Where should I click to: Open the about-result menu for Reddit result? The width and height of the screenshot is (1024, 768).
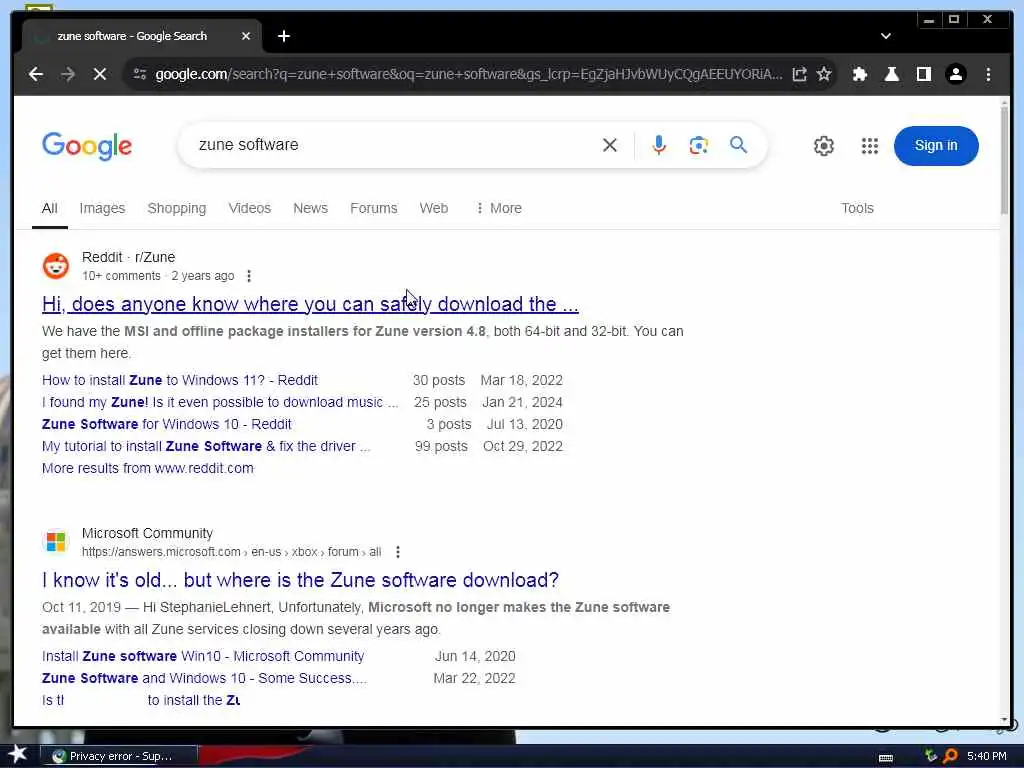(x=249, y=276)
